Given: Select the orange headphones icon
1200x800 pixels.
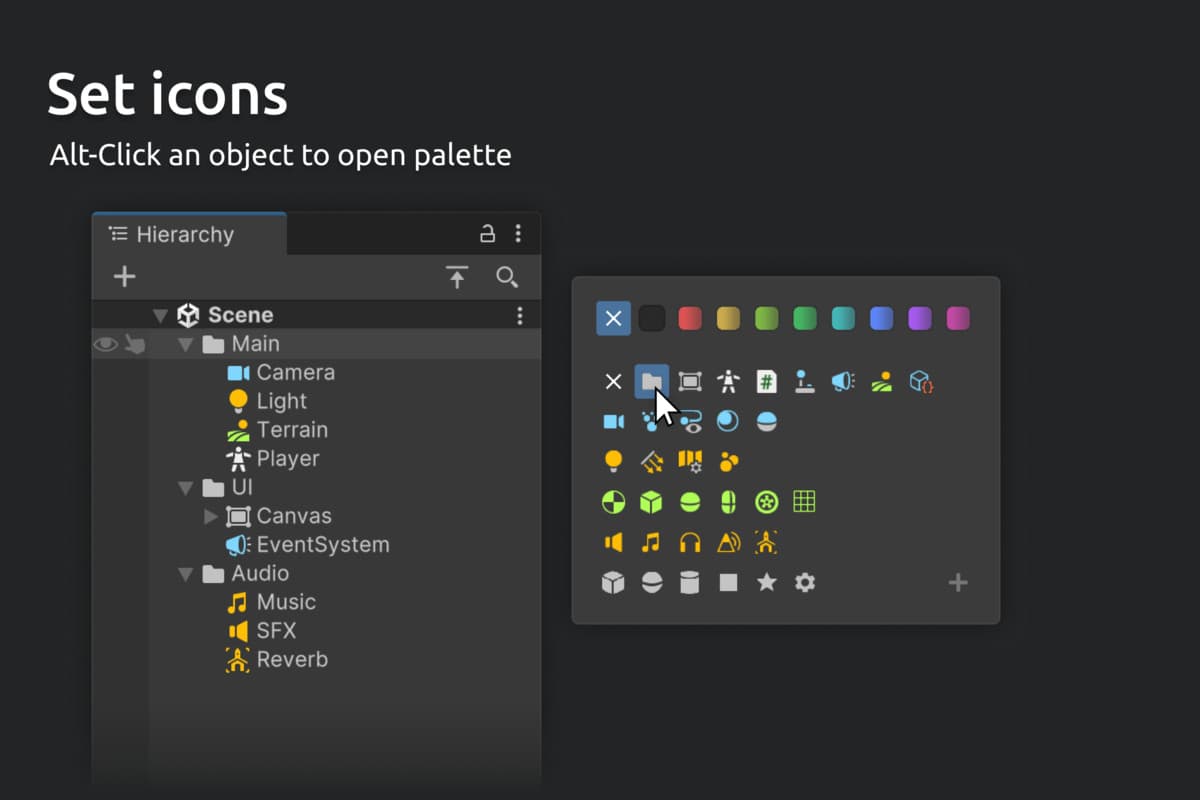Looking at the screenshot, I should 690,542.
